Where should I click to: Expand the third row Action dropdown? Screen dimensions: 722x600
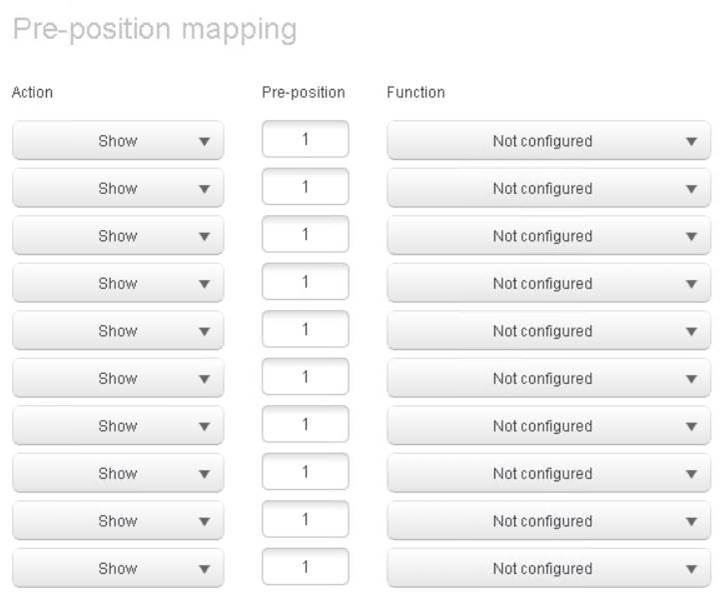(x=118, y=236)
